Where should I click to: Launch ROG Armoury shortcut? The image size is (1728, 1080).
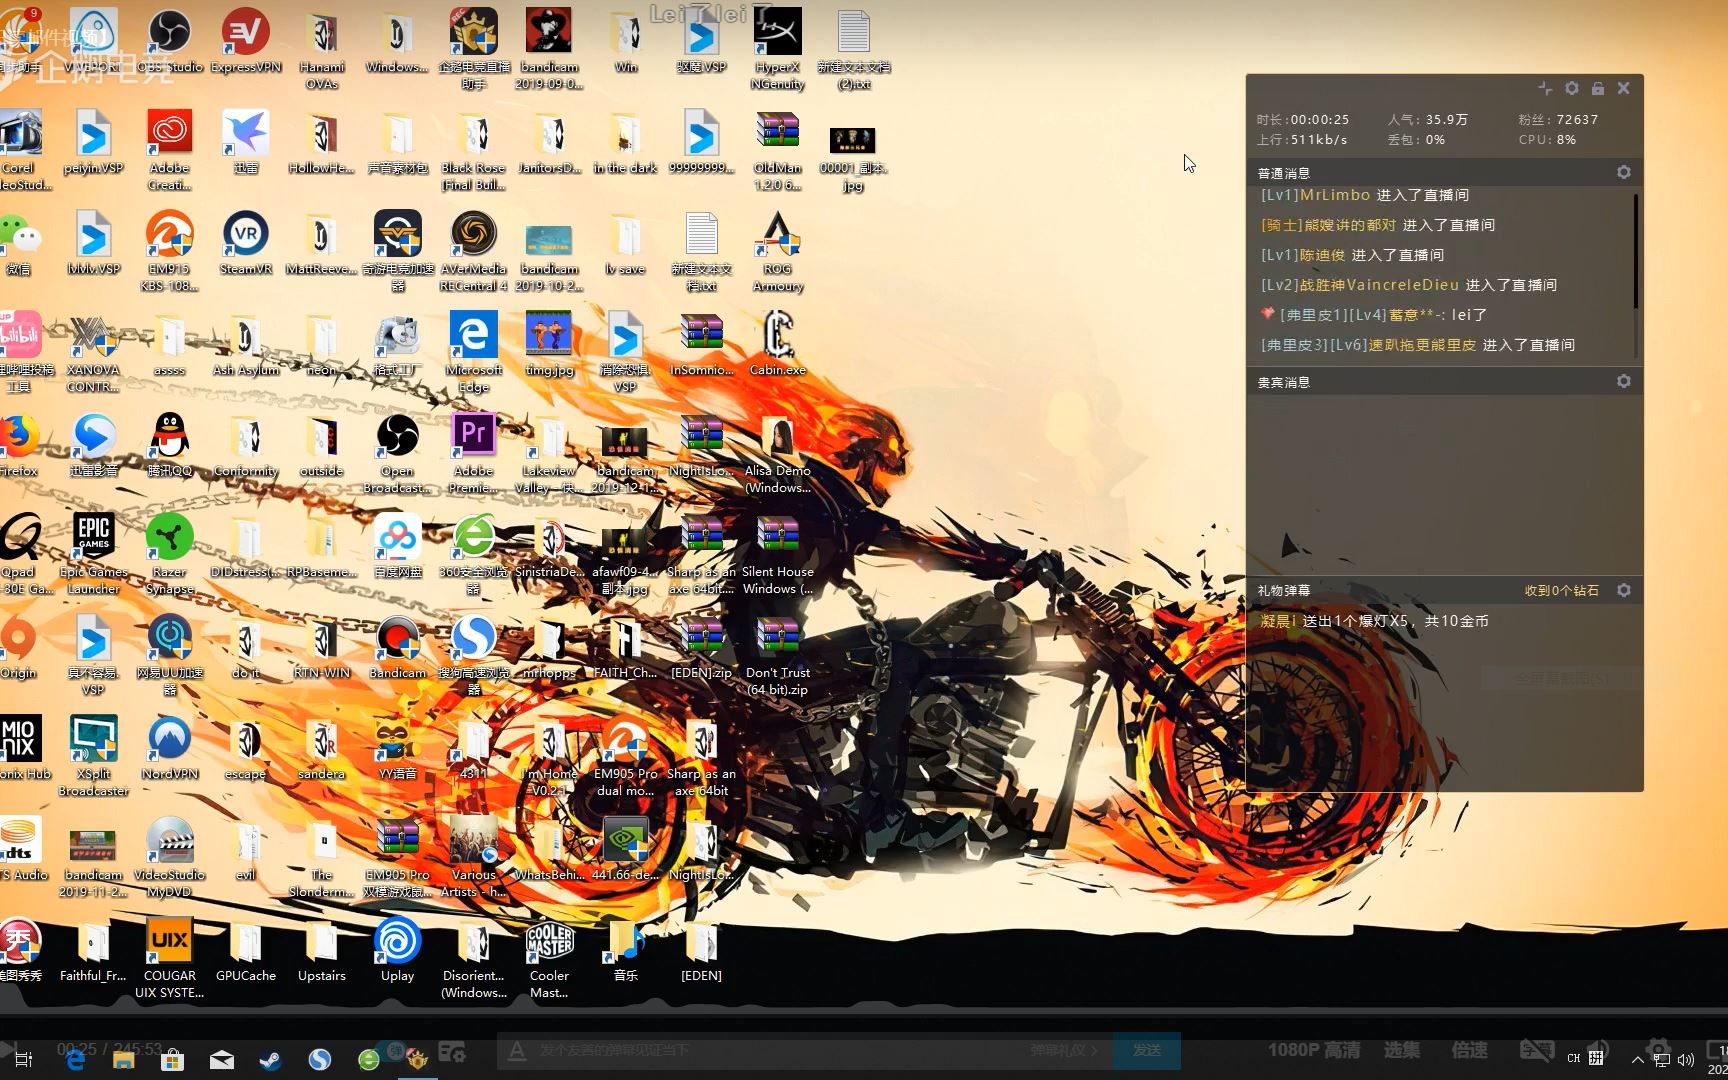[x=777, y=250]
